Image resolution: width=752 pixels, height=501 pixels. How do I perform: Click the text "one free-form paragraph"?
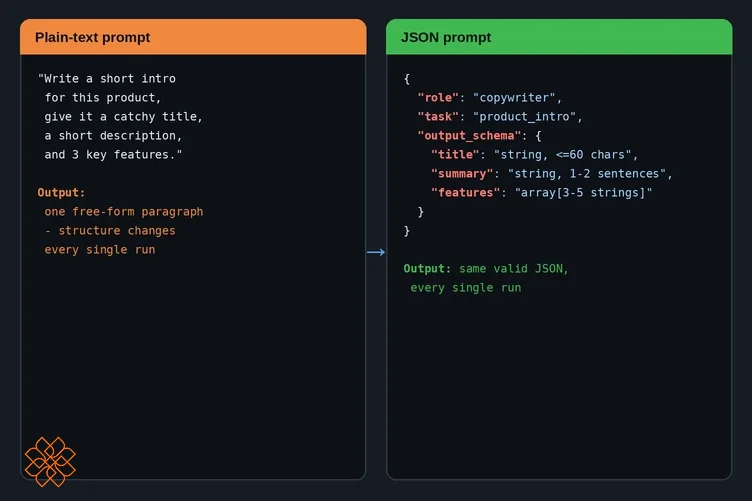(x=124, y=212)
